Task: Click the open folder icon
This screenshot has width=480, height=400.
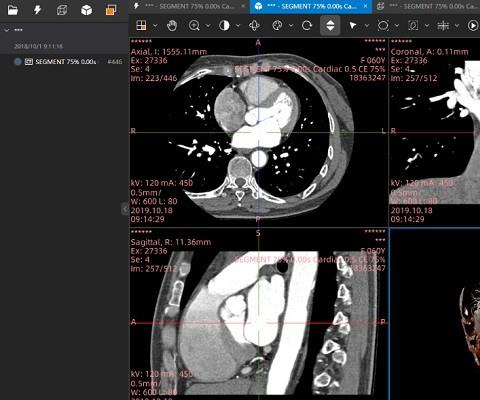Action: coord(13,10)
